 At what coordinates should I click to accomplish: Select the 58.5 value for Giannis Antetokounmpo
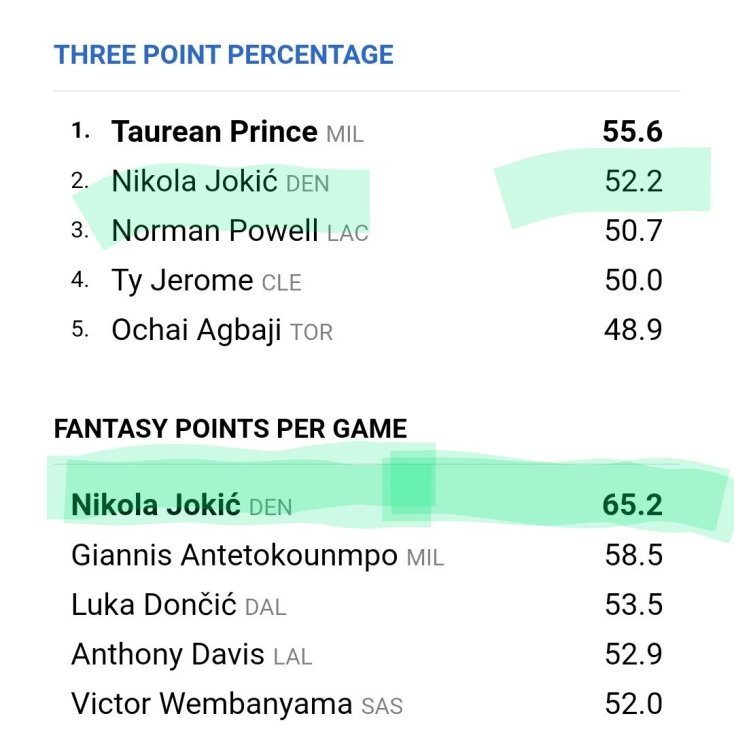[x=633, y=555]
